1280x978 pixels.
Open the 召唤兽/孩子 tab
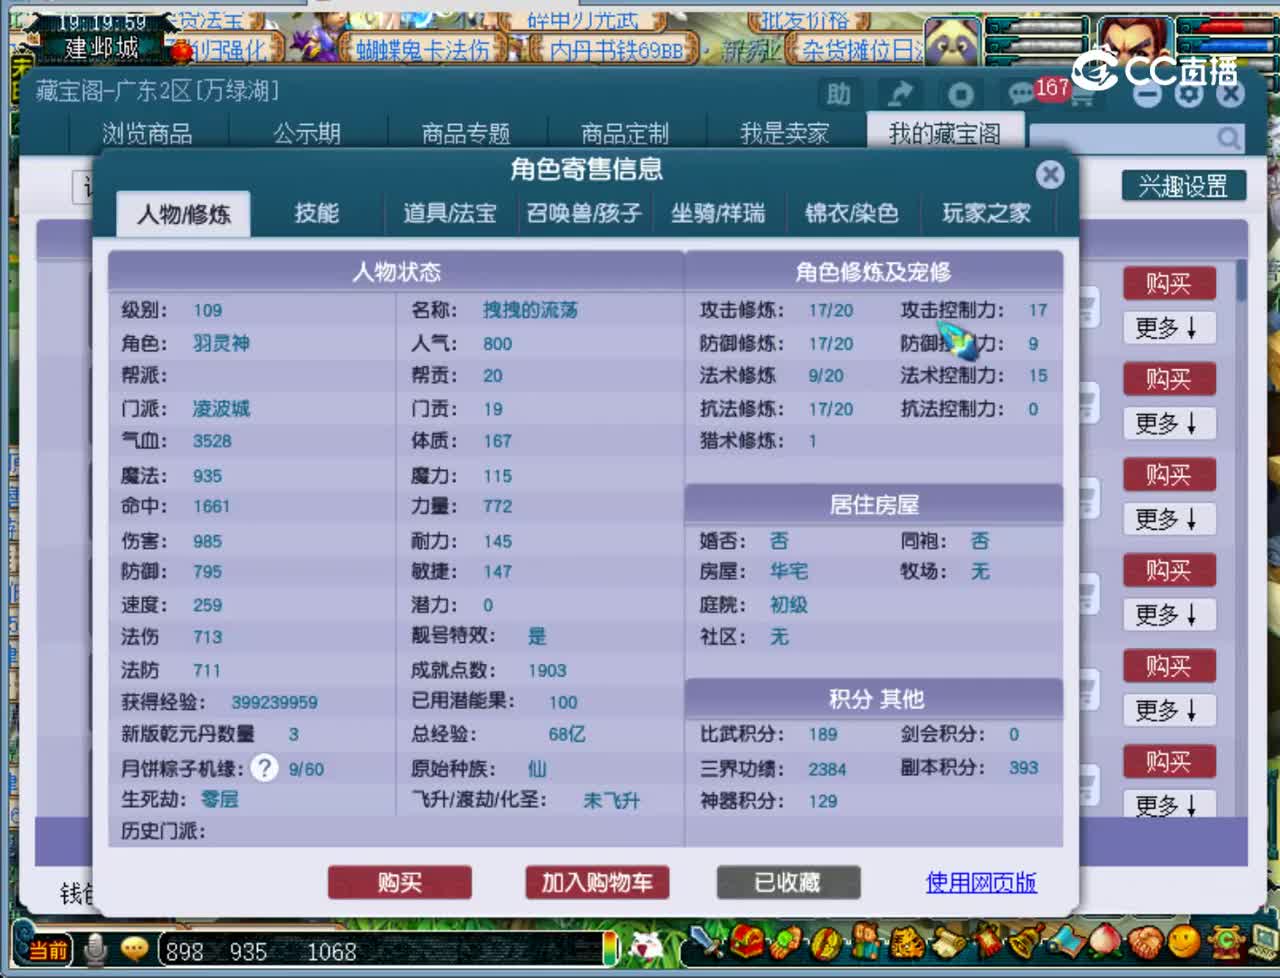(x=584, y=213)
